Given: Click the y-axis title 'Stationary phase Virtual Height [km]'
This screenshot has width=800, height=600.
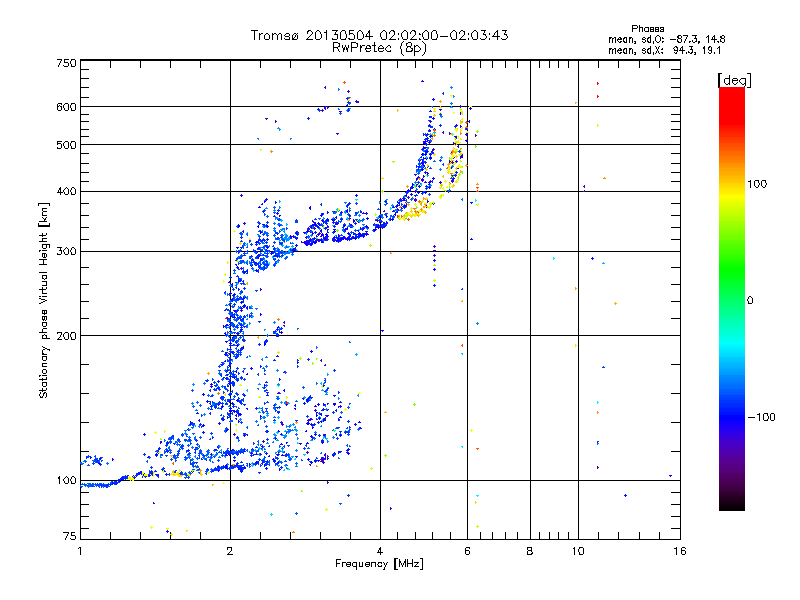Looking at the screenshot, I should (44, 301).
